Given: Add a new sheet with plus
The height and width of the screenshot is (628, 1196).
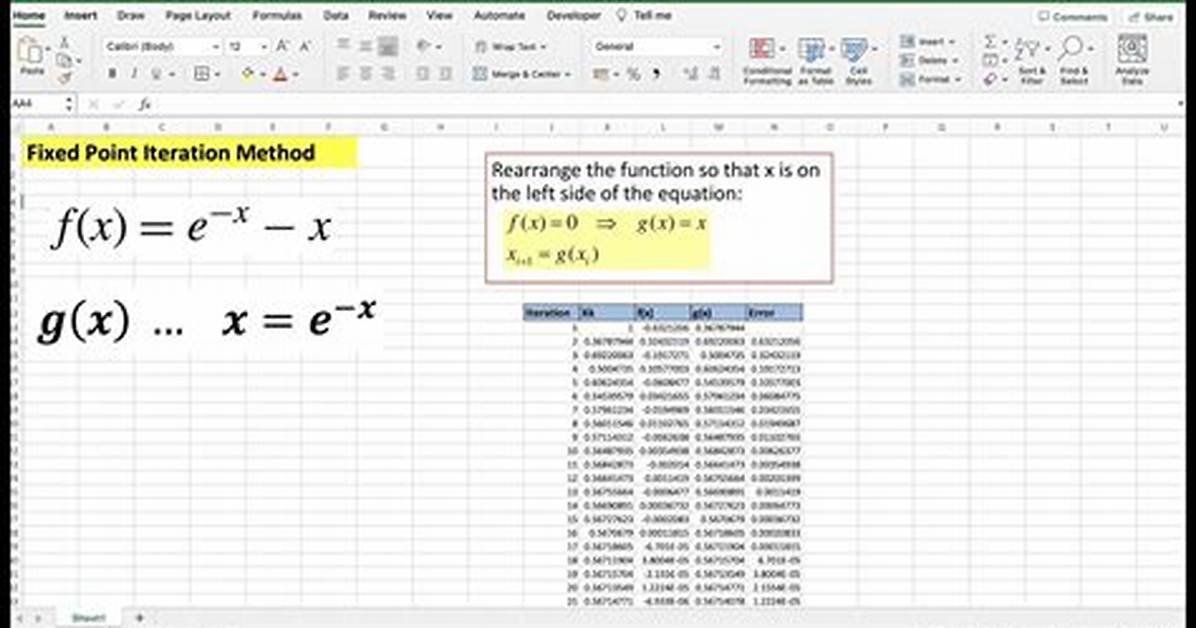Looking at the screenshot, I should (x=140, y=617).
